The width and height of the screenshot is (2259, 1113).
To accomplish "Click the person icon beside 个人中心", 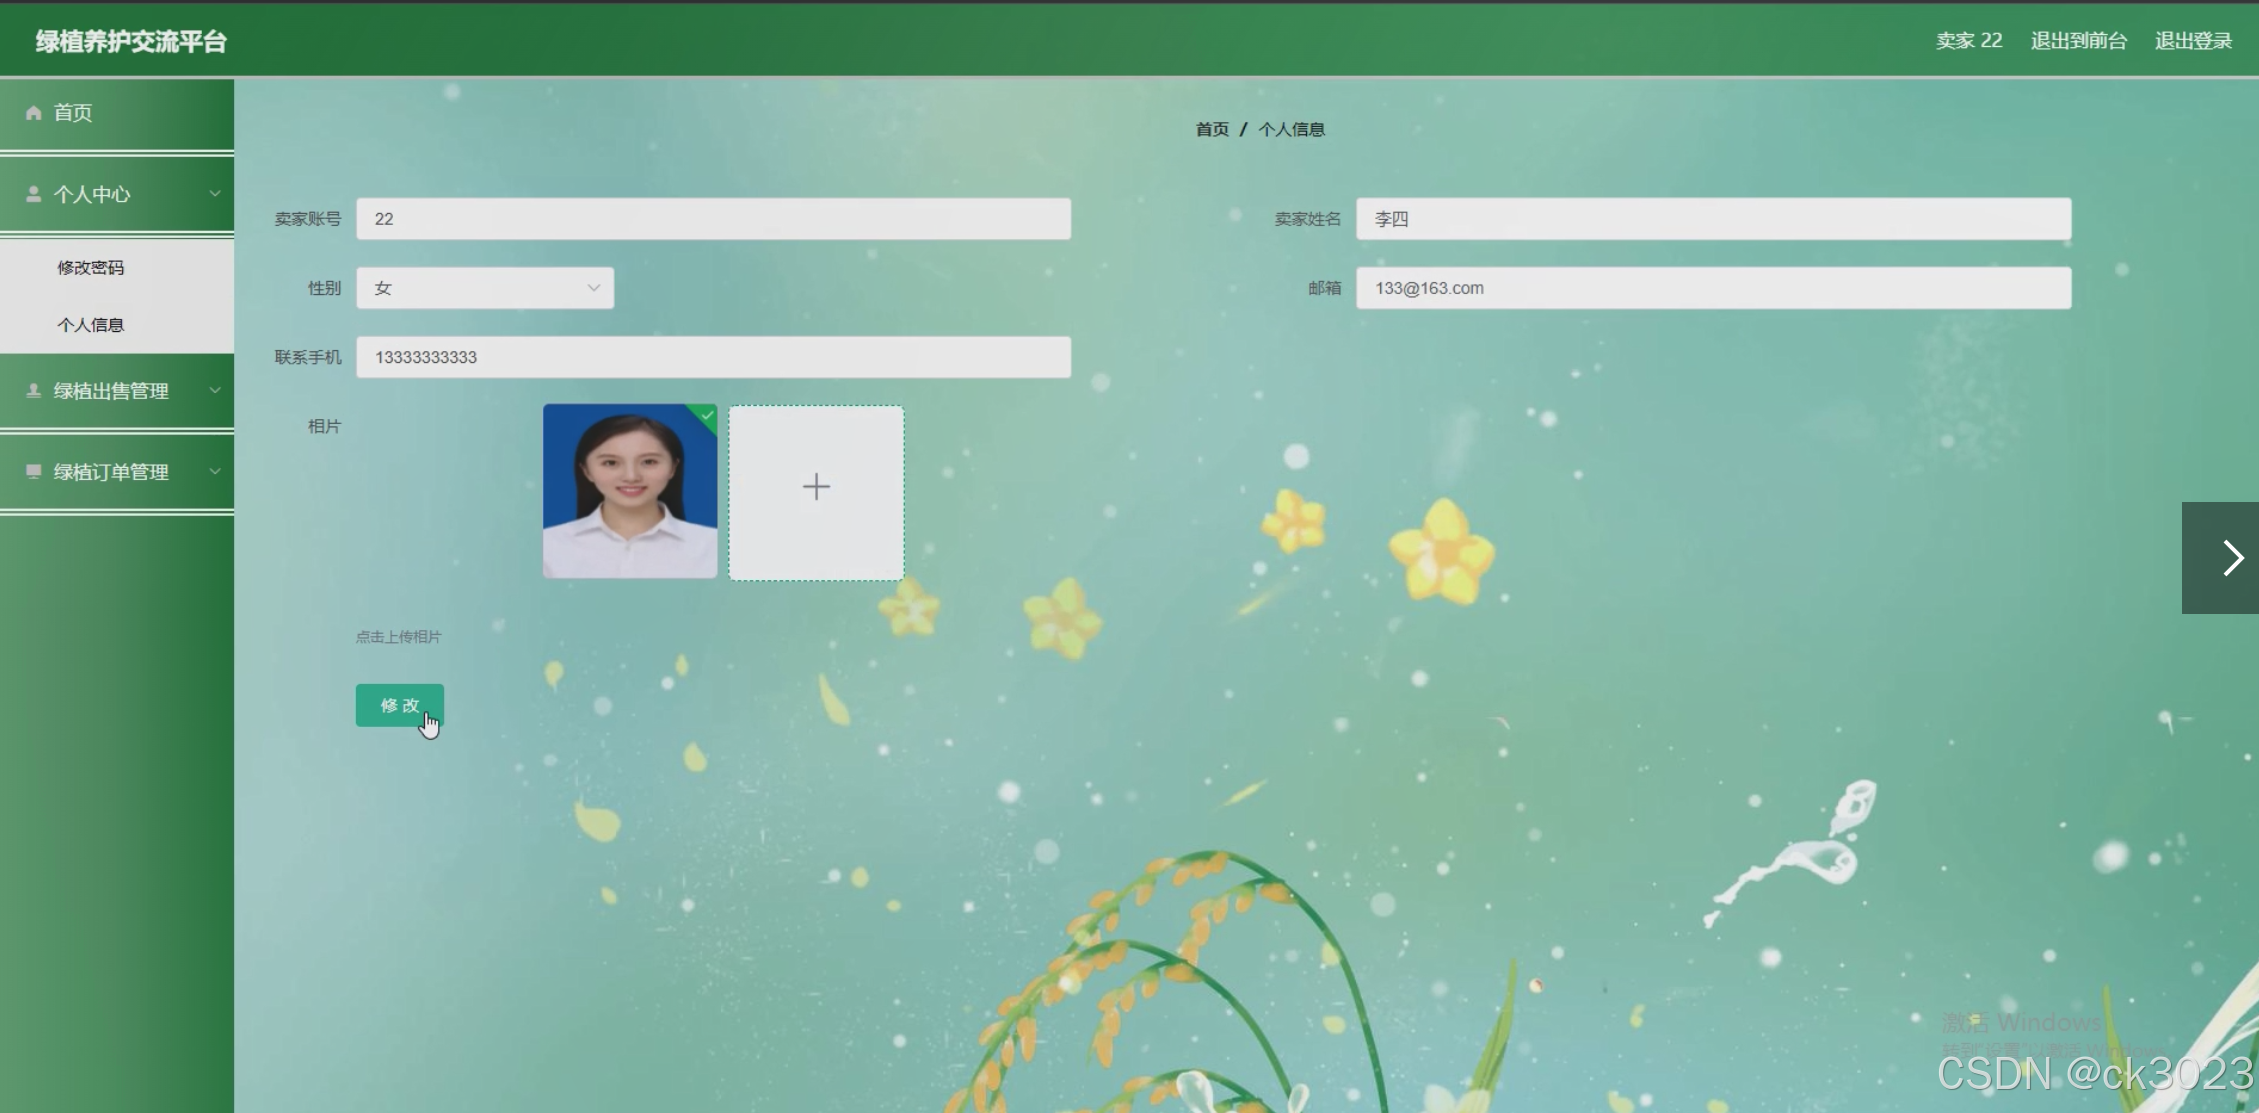I will click(x=33, y=194).
